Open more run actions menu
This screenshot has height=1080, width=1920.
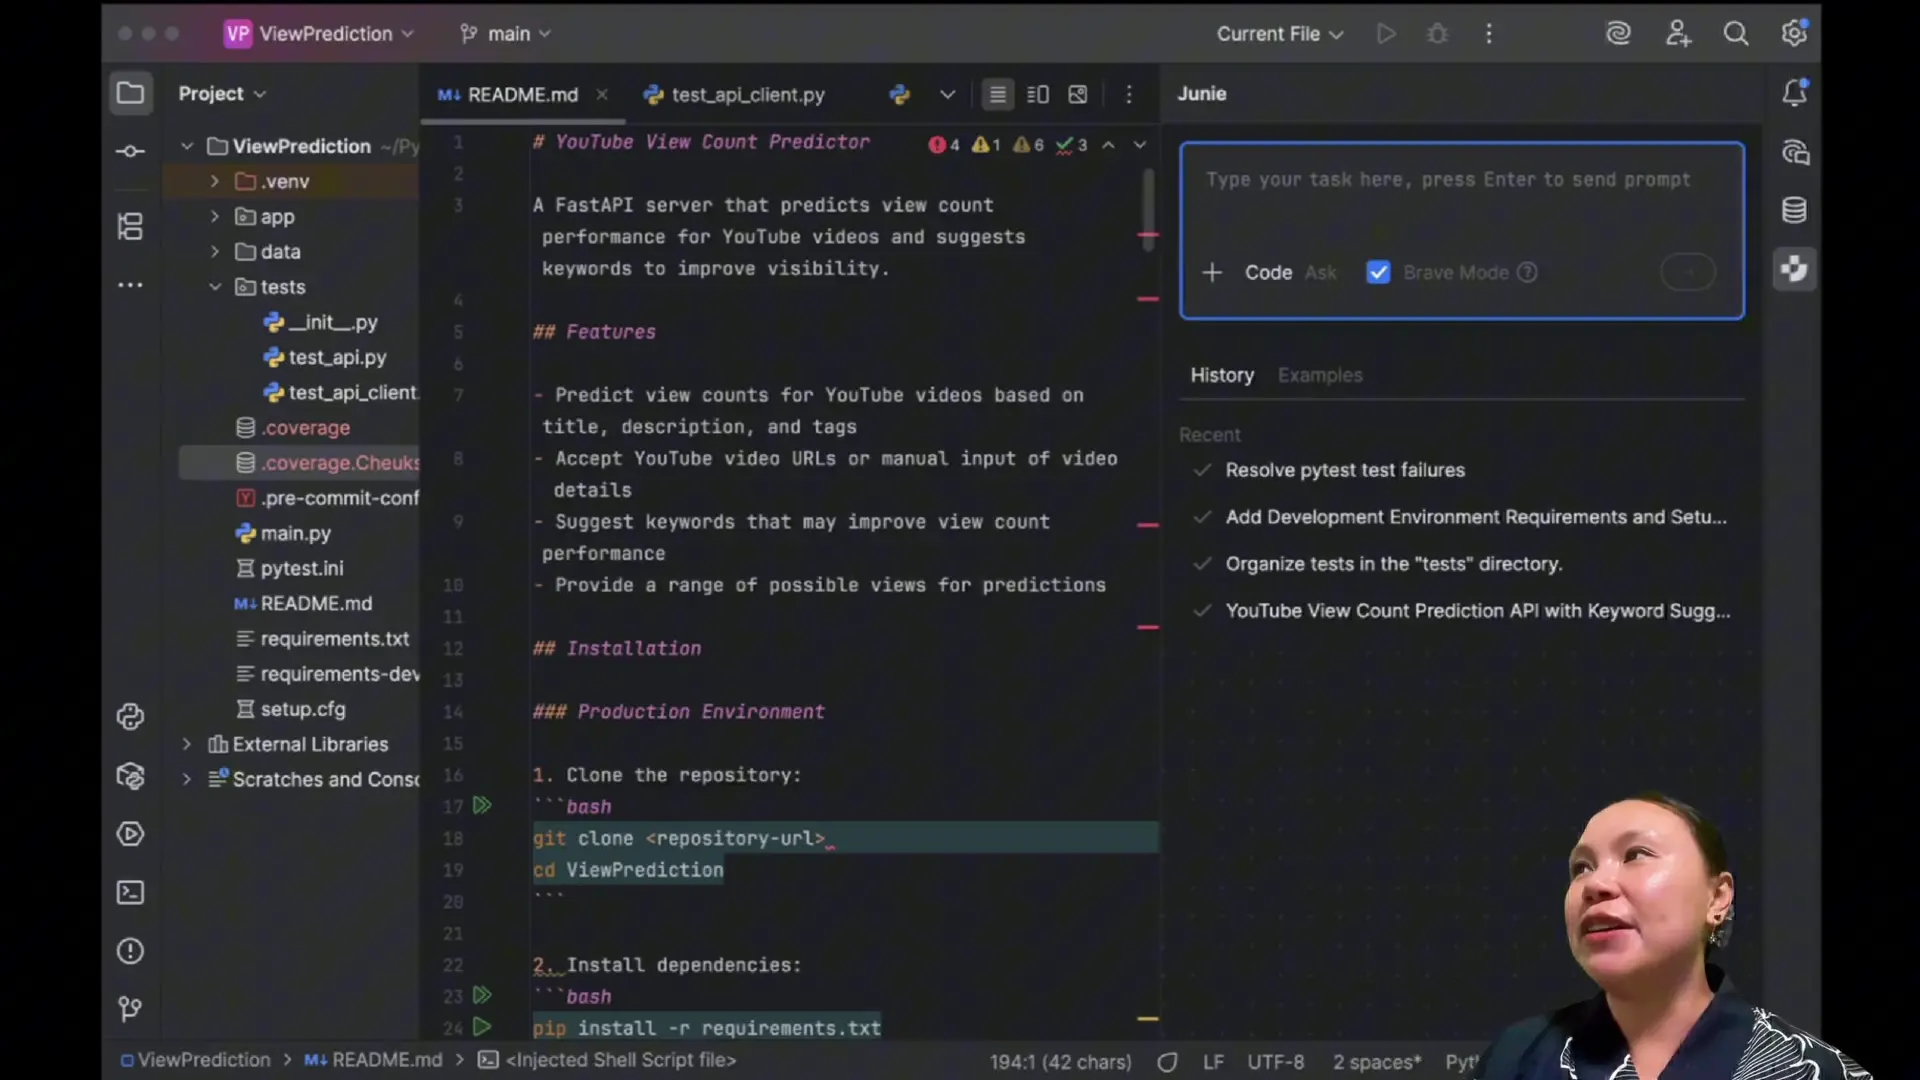1489,34
